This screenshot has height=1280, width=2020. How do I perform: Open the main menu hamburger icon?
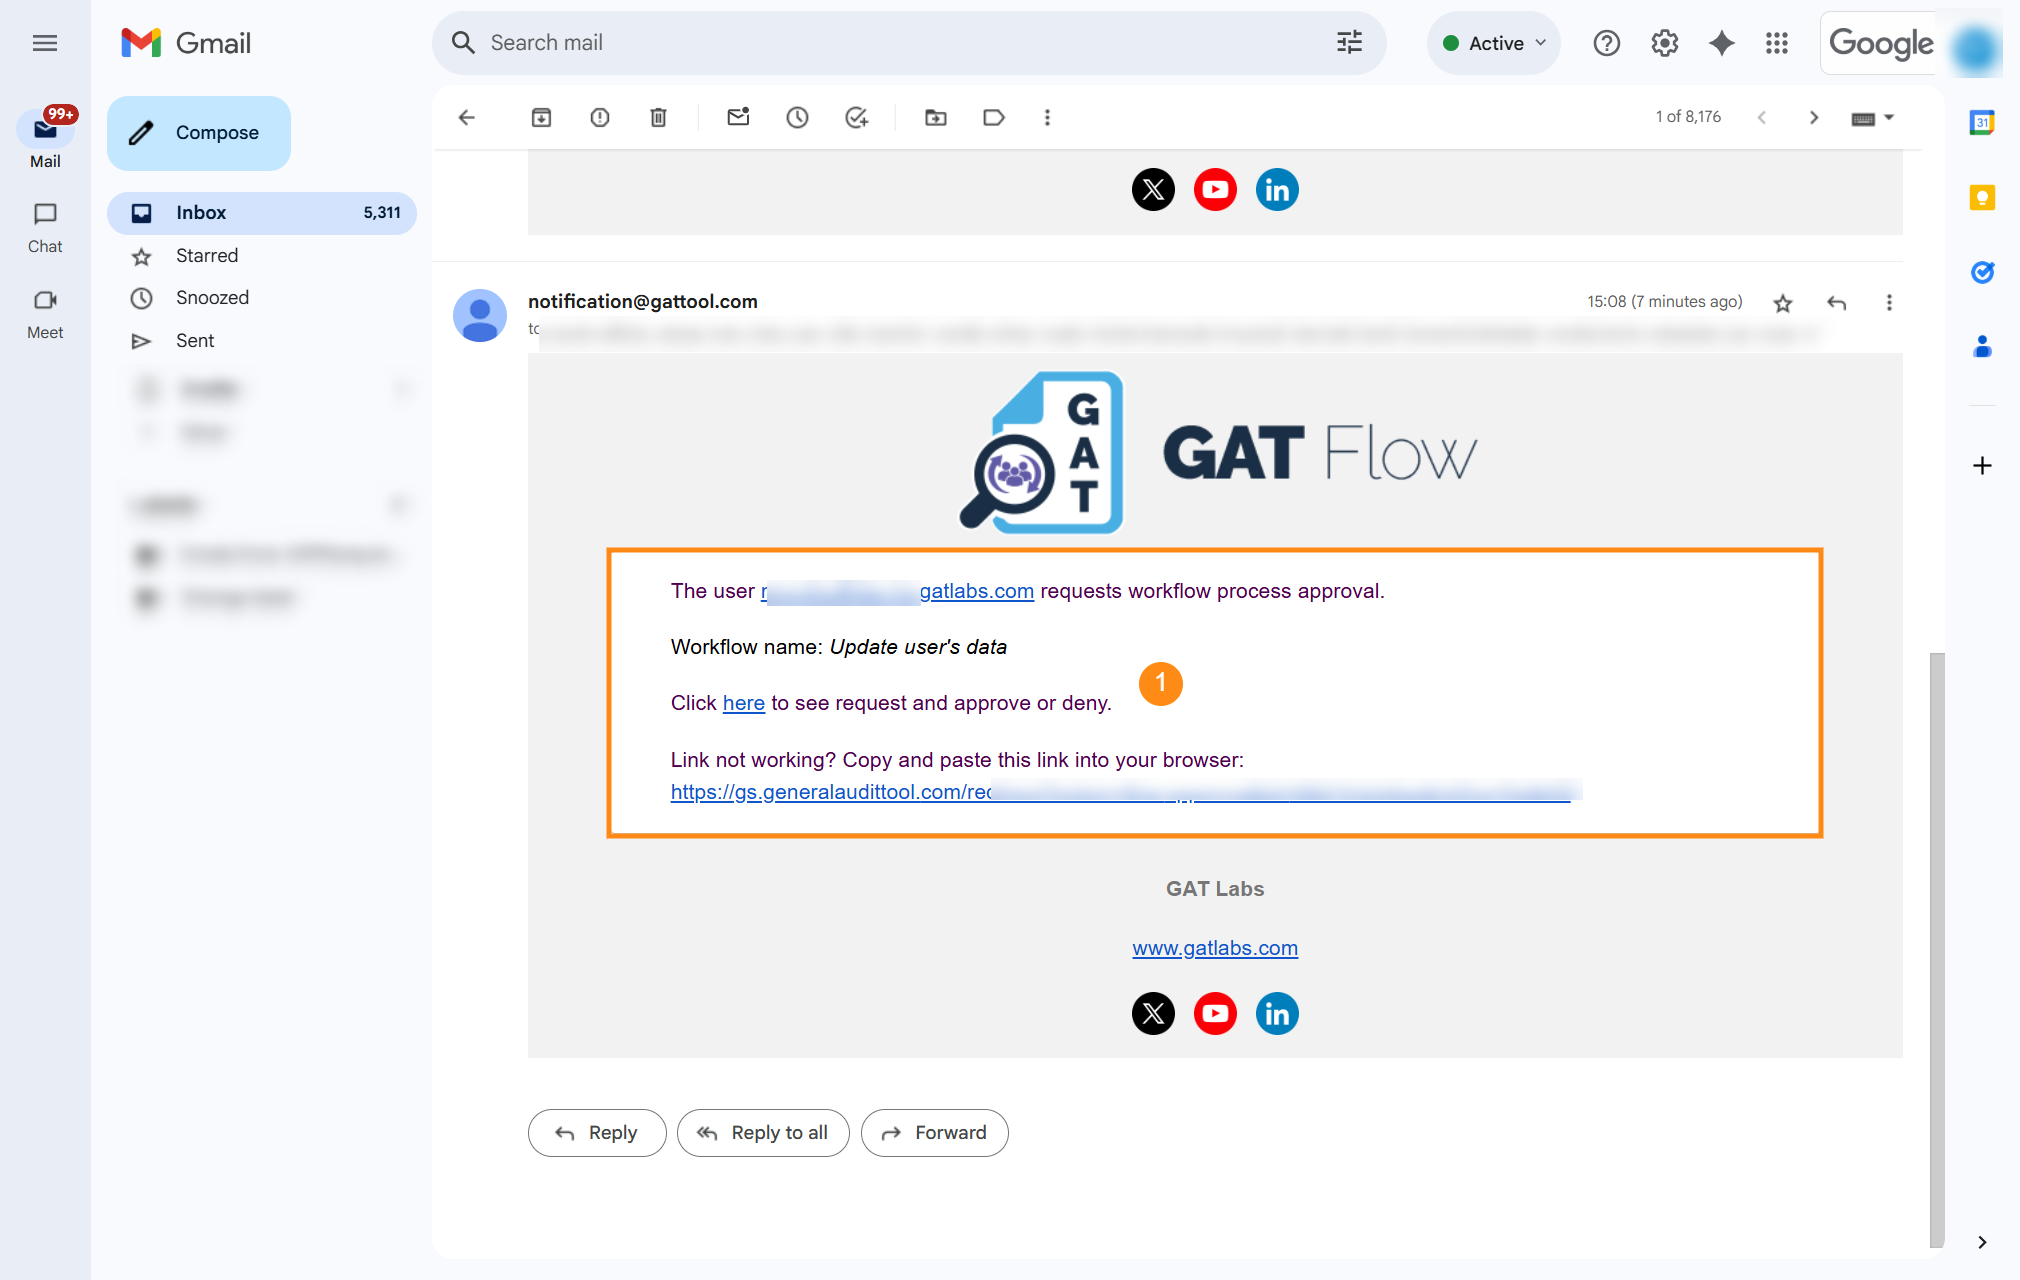click(x=44, y=43)
